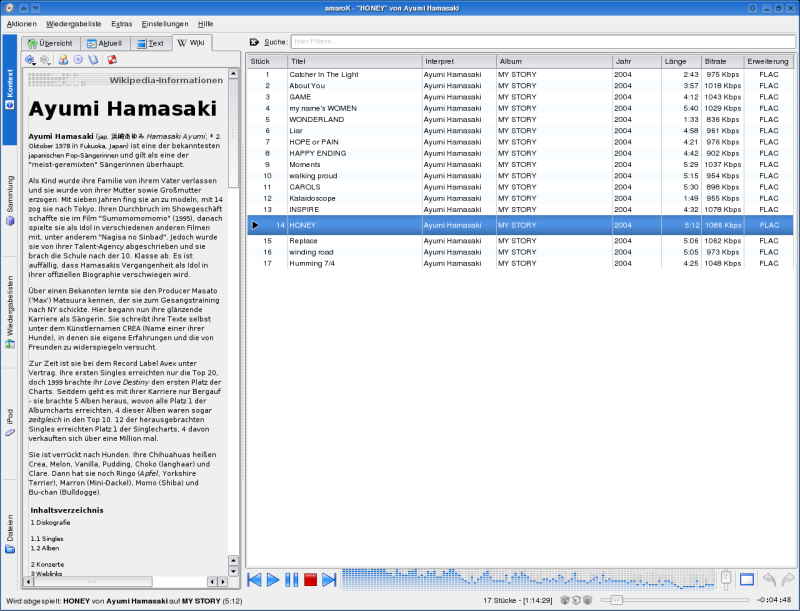Click the remaining time display -0:04:48
This screenshot has width=800, height=611.
click(774, 600)
